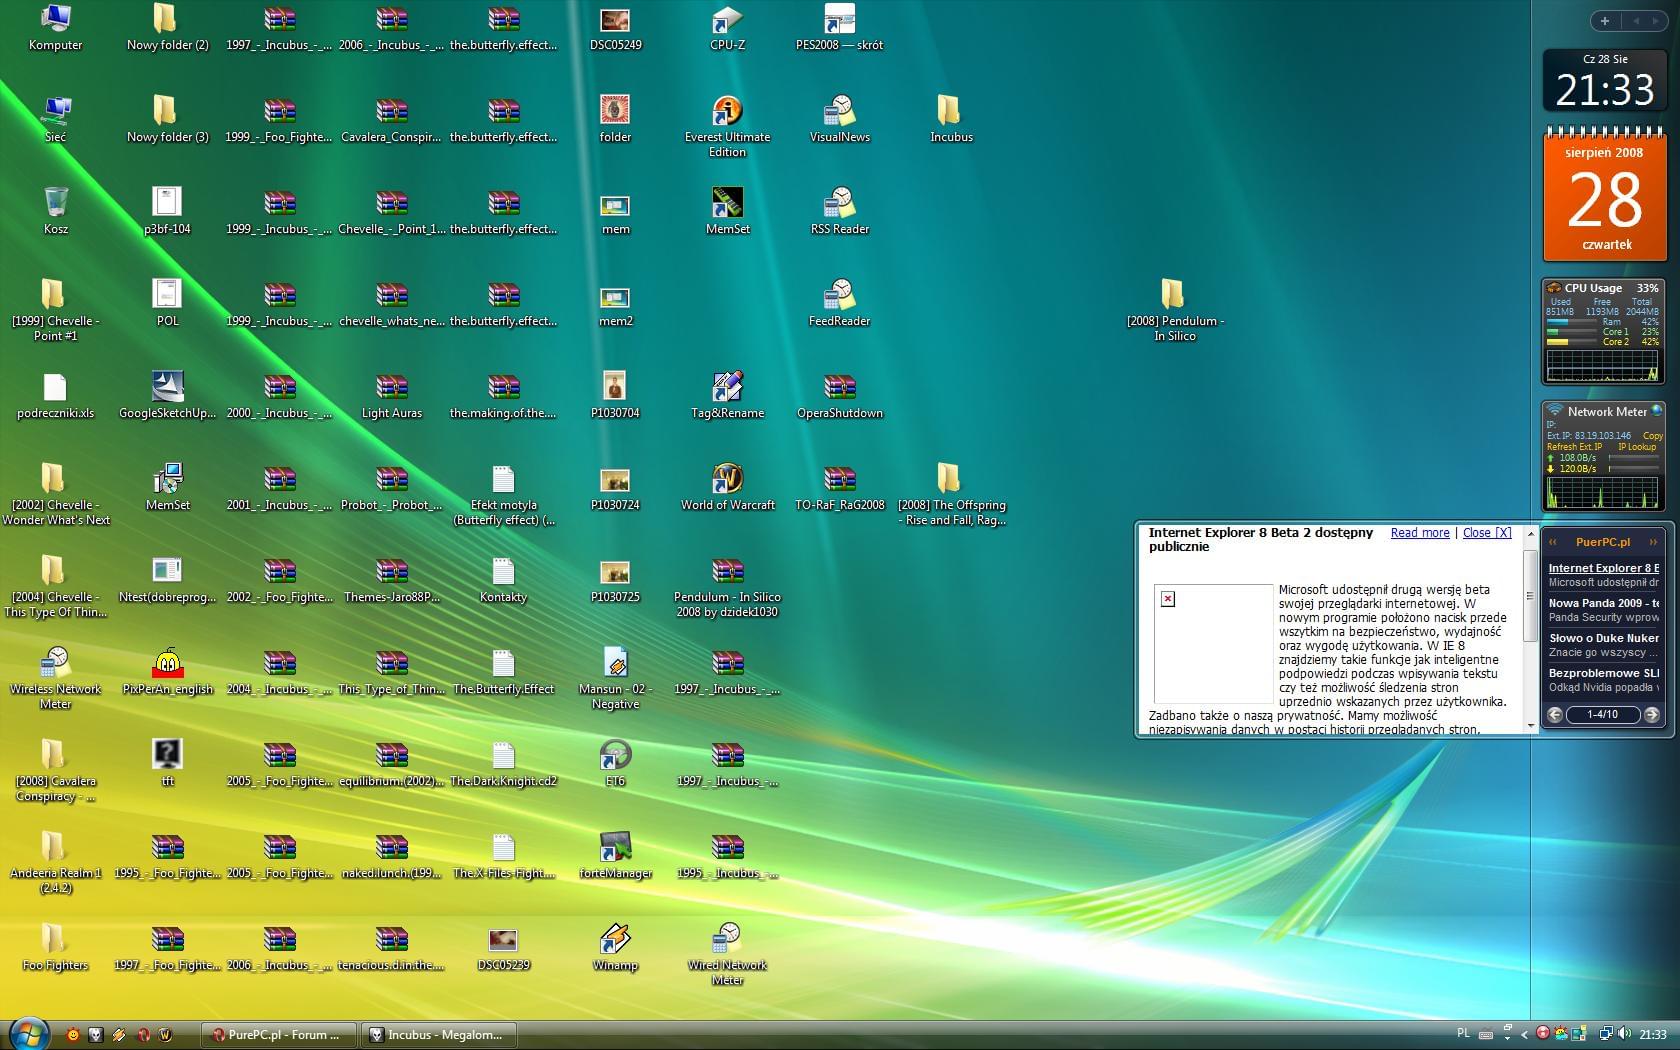Click the taskbar clock showing 21:33
The height and width of the screenshot is (1050, 1680).
coord(1653,1035)
